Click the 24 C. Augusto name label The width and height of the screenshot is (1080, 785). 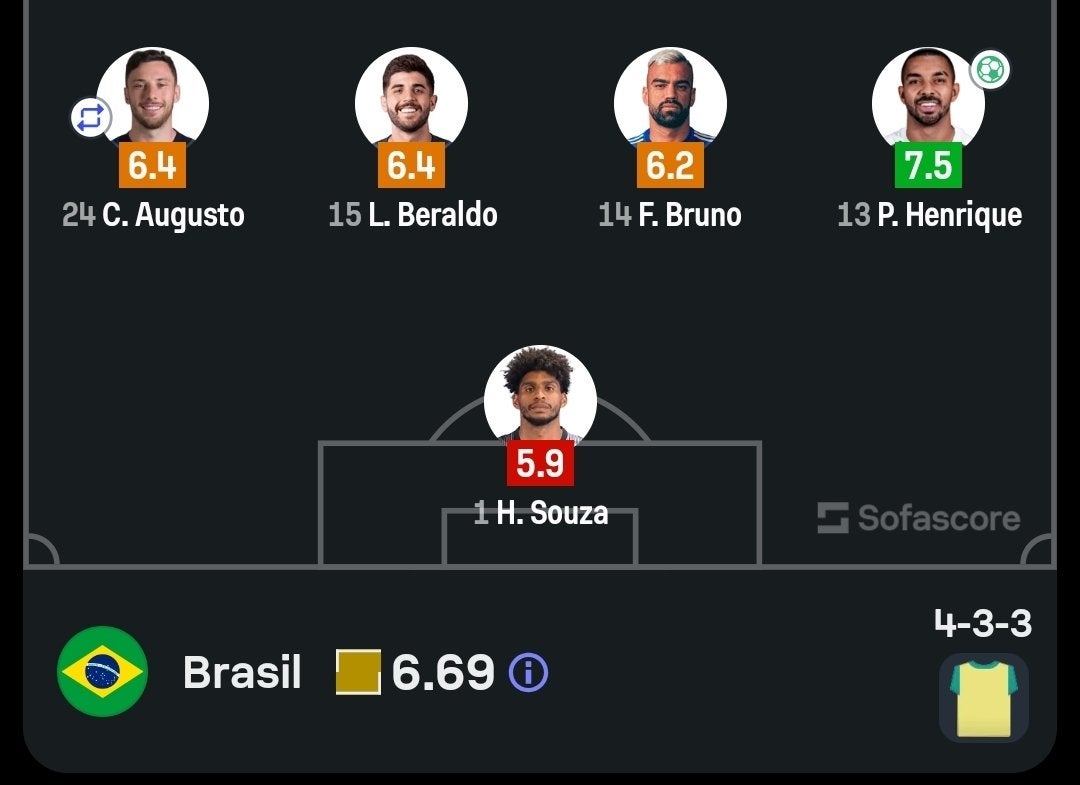click(153, 215)
